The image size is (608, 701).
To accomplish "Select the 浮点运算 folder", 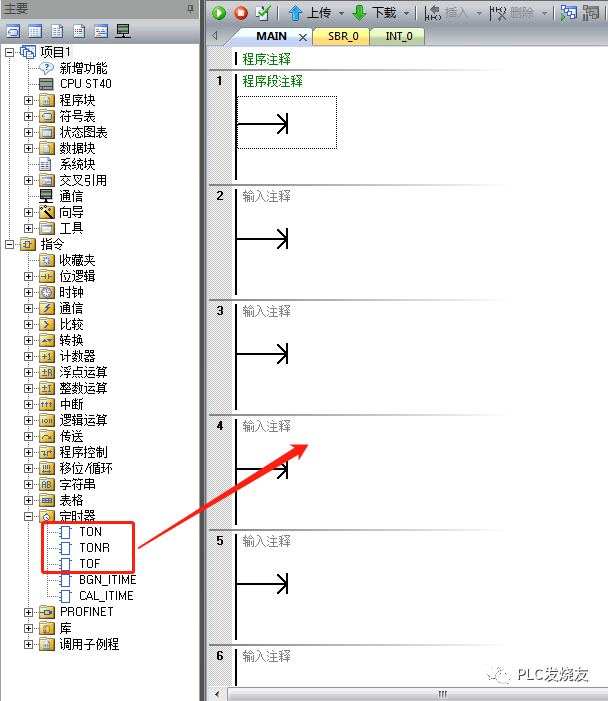I will (x=83, y=372).
